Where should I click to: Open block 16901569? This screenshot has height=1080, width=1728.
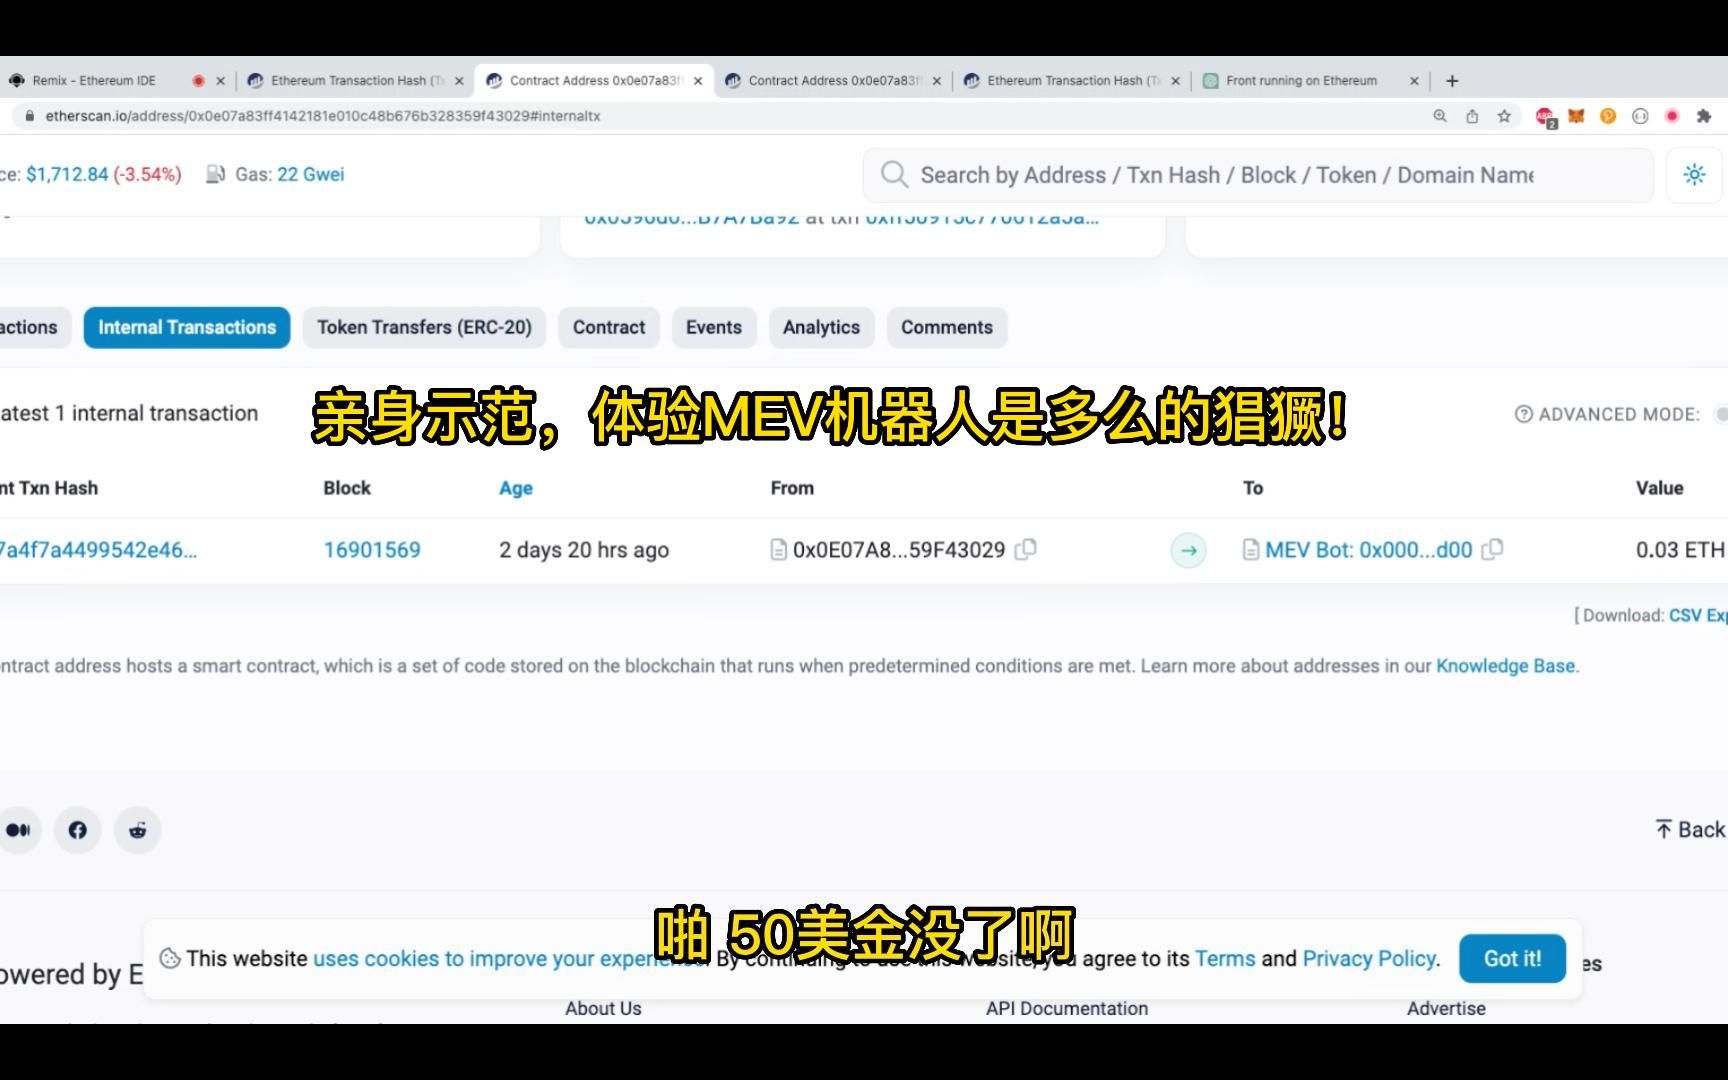[x=372, y=550]
